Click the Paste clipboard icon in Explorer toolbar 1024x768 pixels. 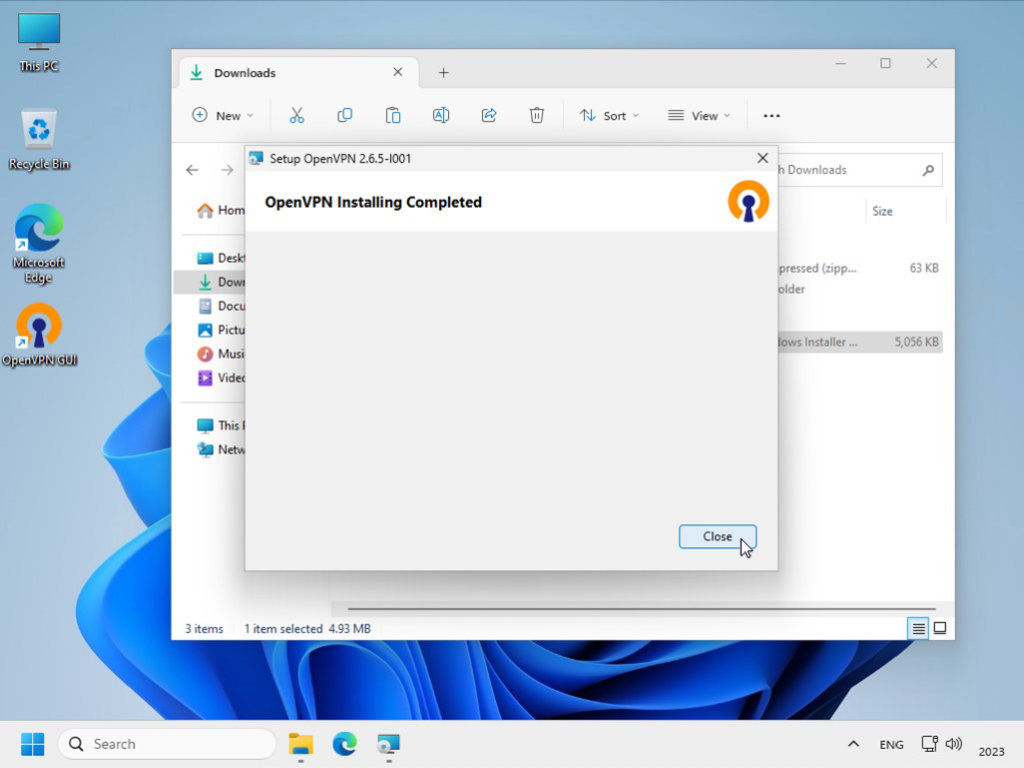click(x=392, y=116)
